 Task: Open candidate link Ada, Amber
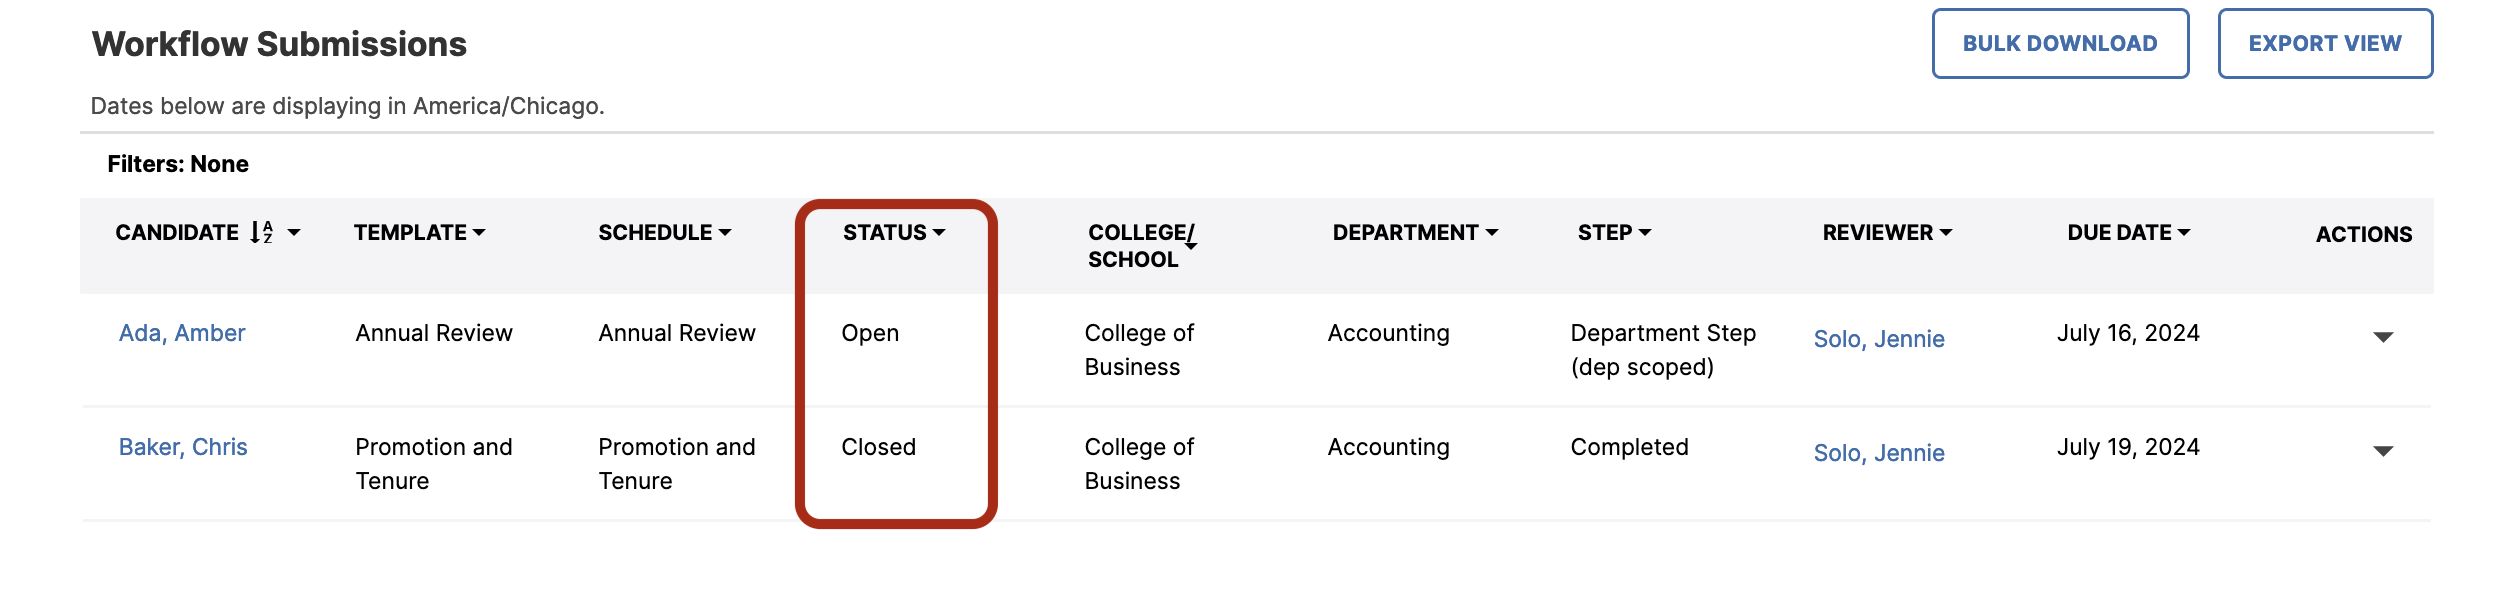pyautogui.click(x=182, y=333)
